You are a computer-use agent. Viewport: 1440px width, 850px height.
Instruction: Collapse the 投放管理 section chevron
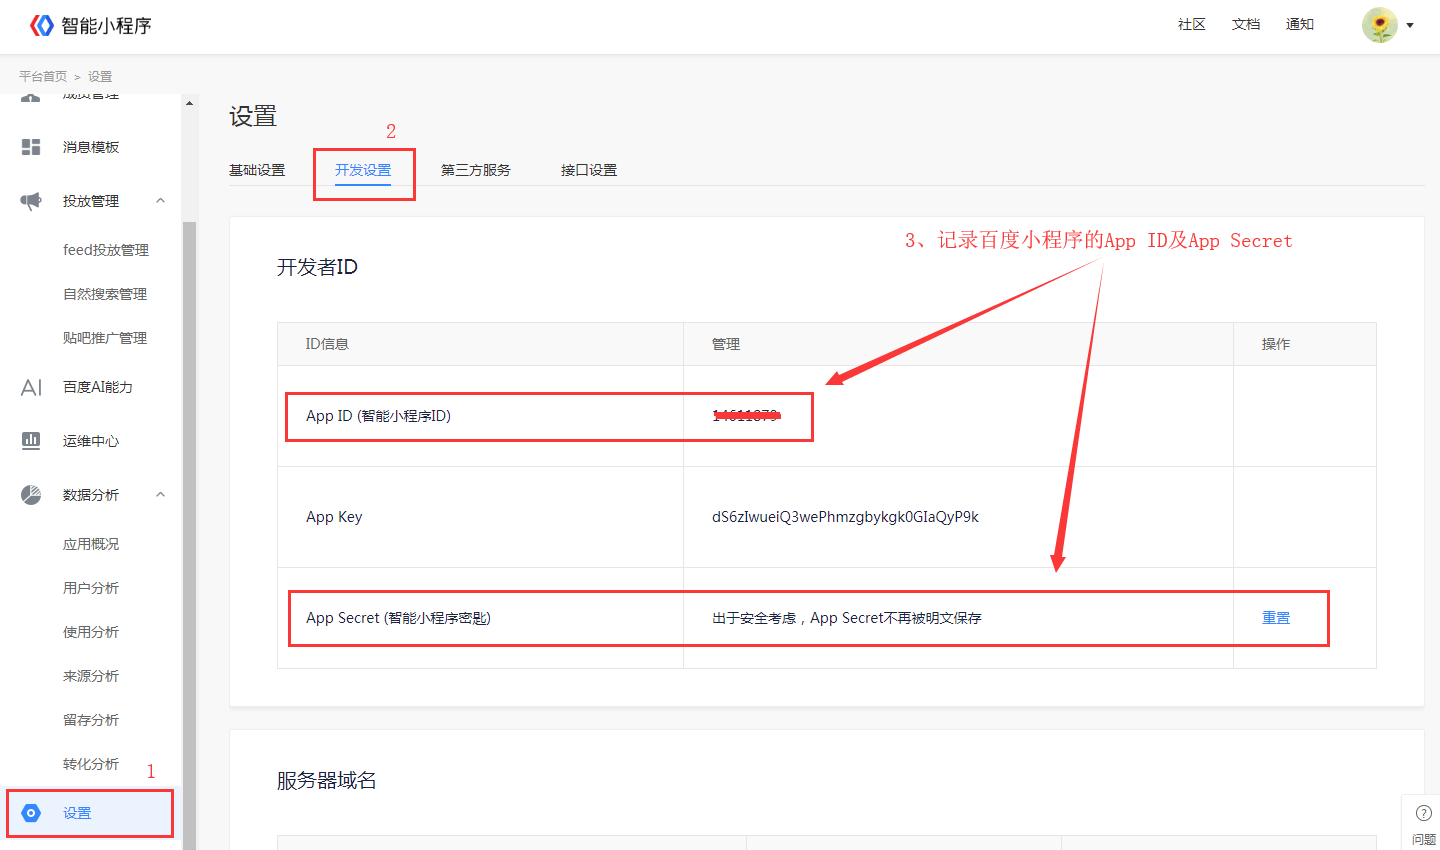[161, 201]
